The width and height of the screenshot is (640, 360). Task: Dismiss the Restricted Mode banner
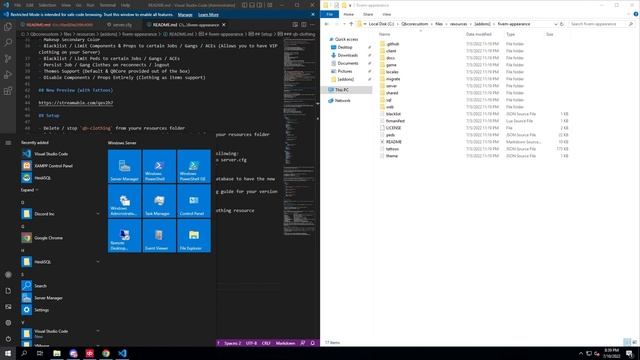tap(313, 14)
